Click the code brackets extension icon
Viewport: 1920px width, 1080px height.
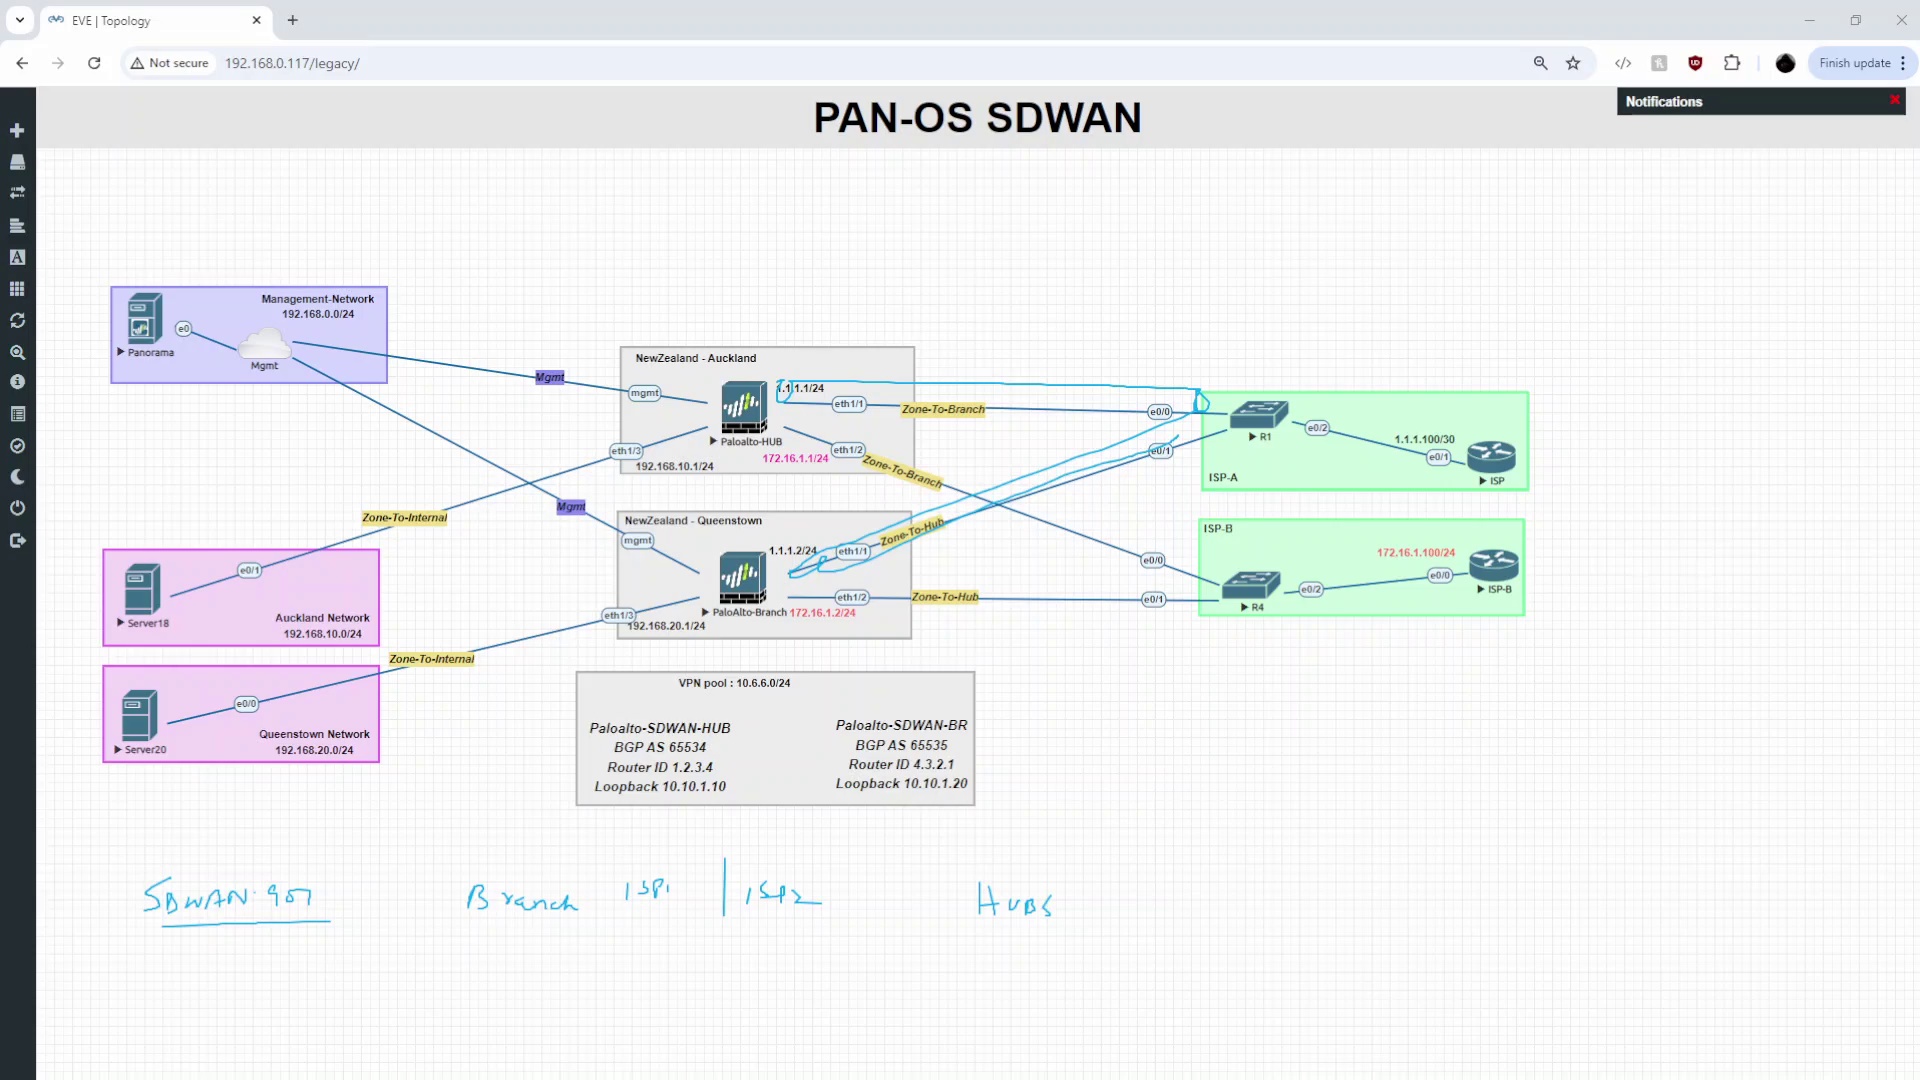(1623, 63)
